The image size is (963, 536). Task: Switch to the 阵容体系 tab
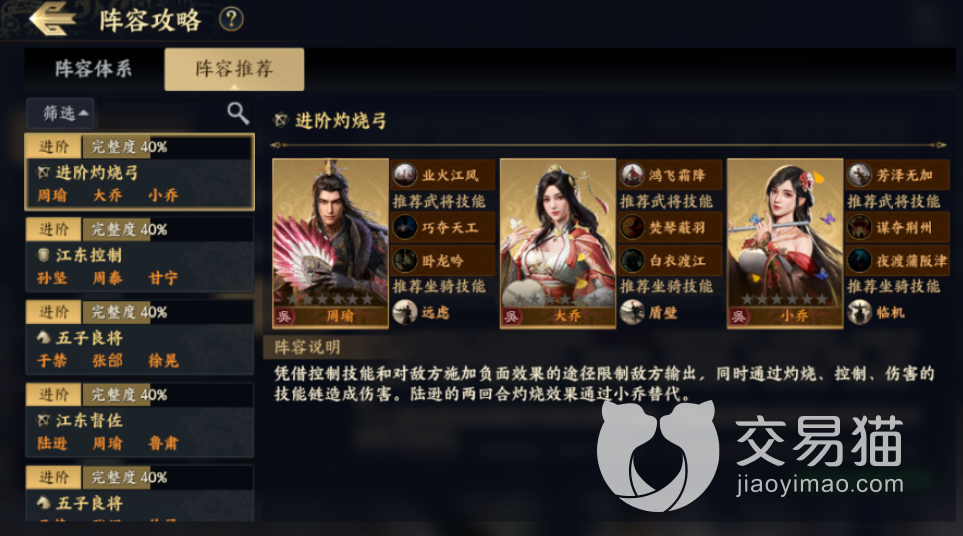pyautogui.click(x=93, y=69)
